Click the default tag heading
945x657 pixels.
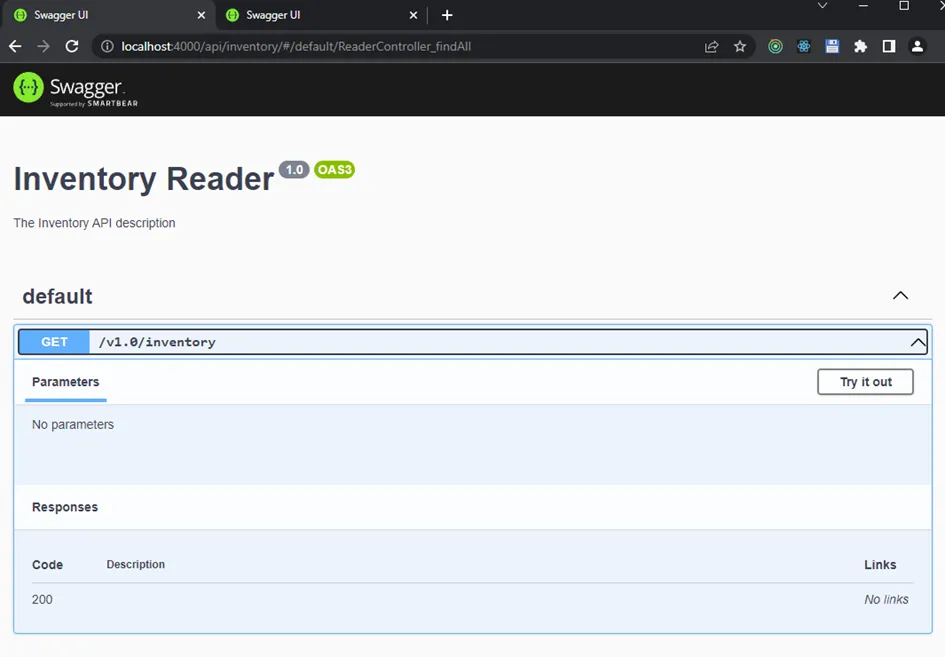[57, 297]
